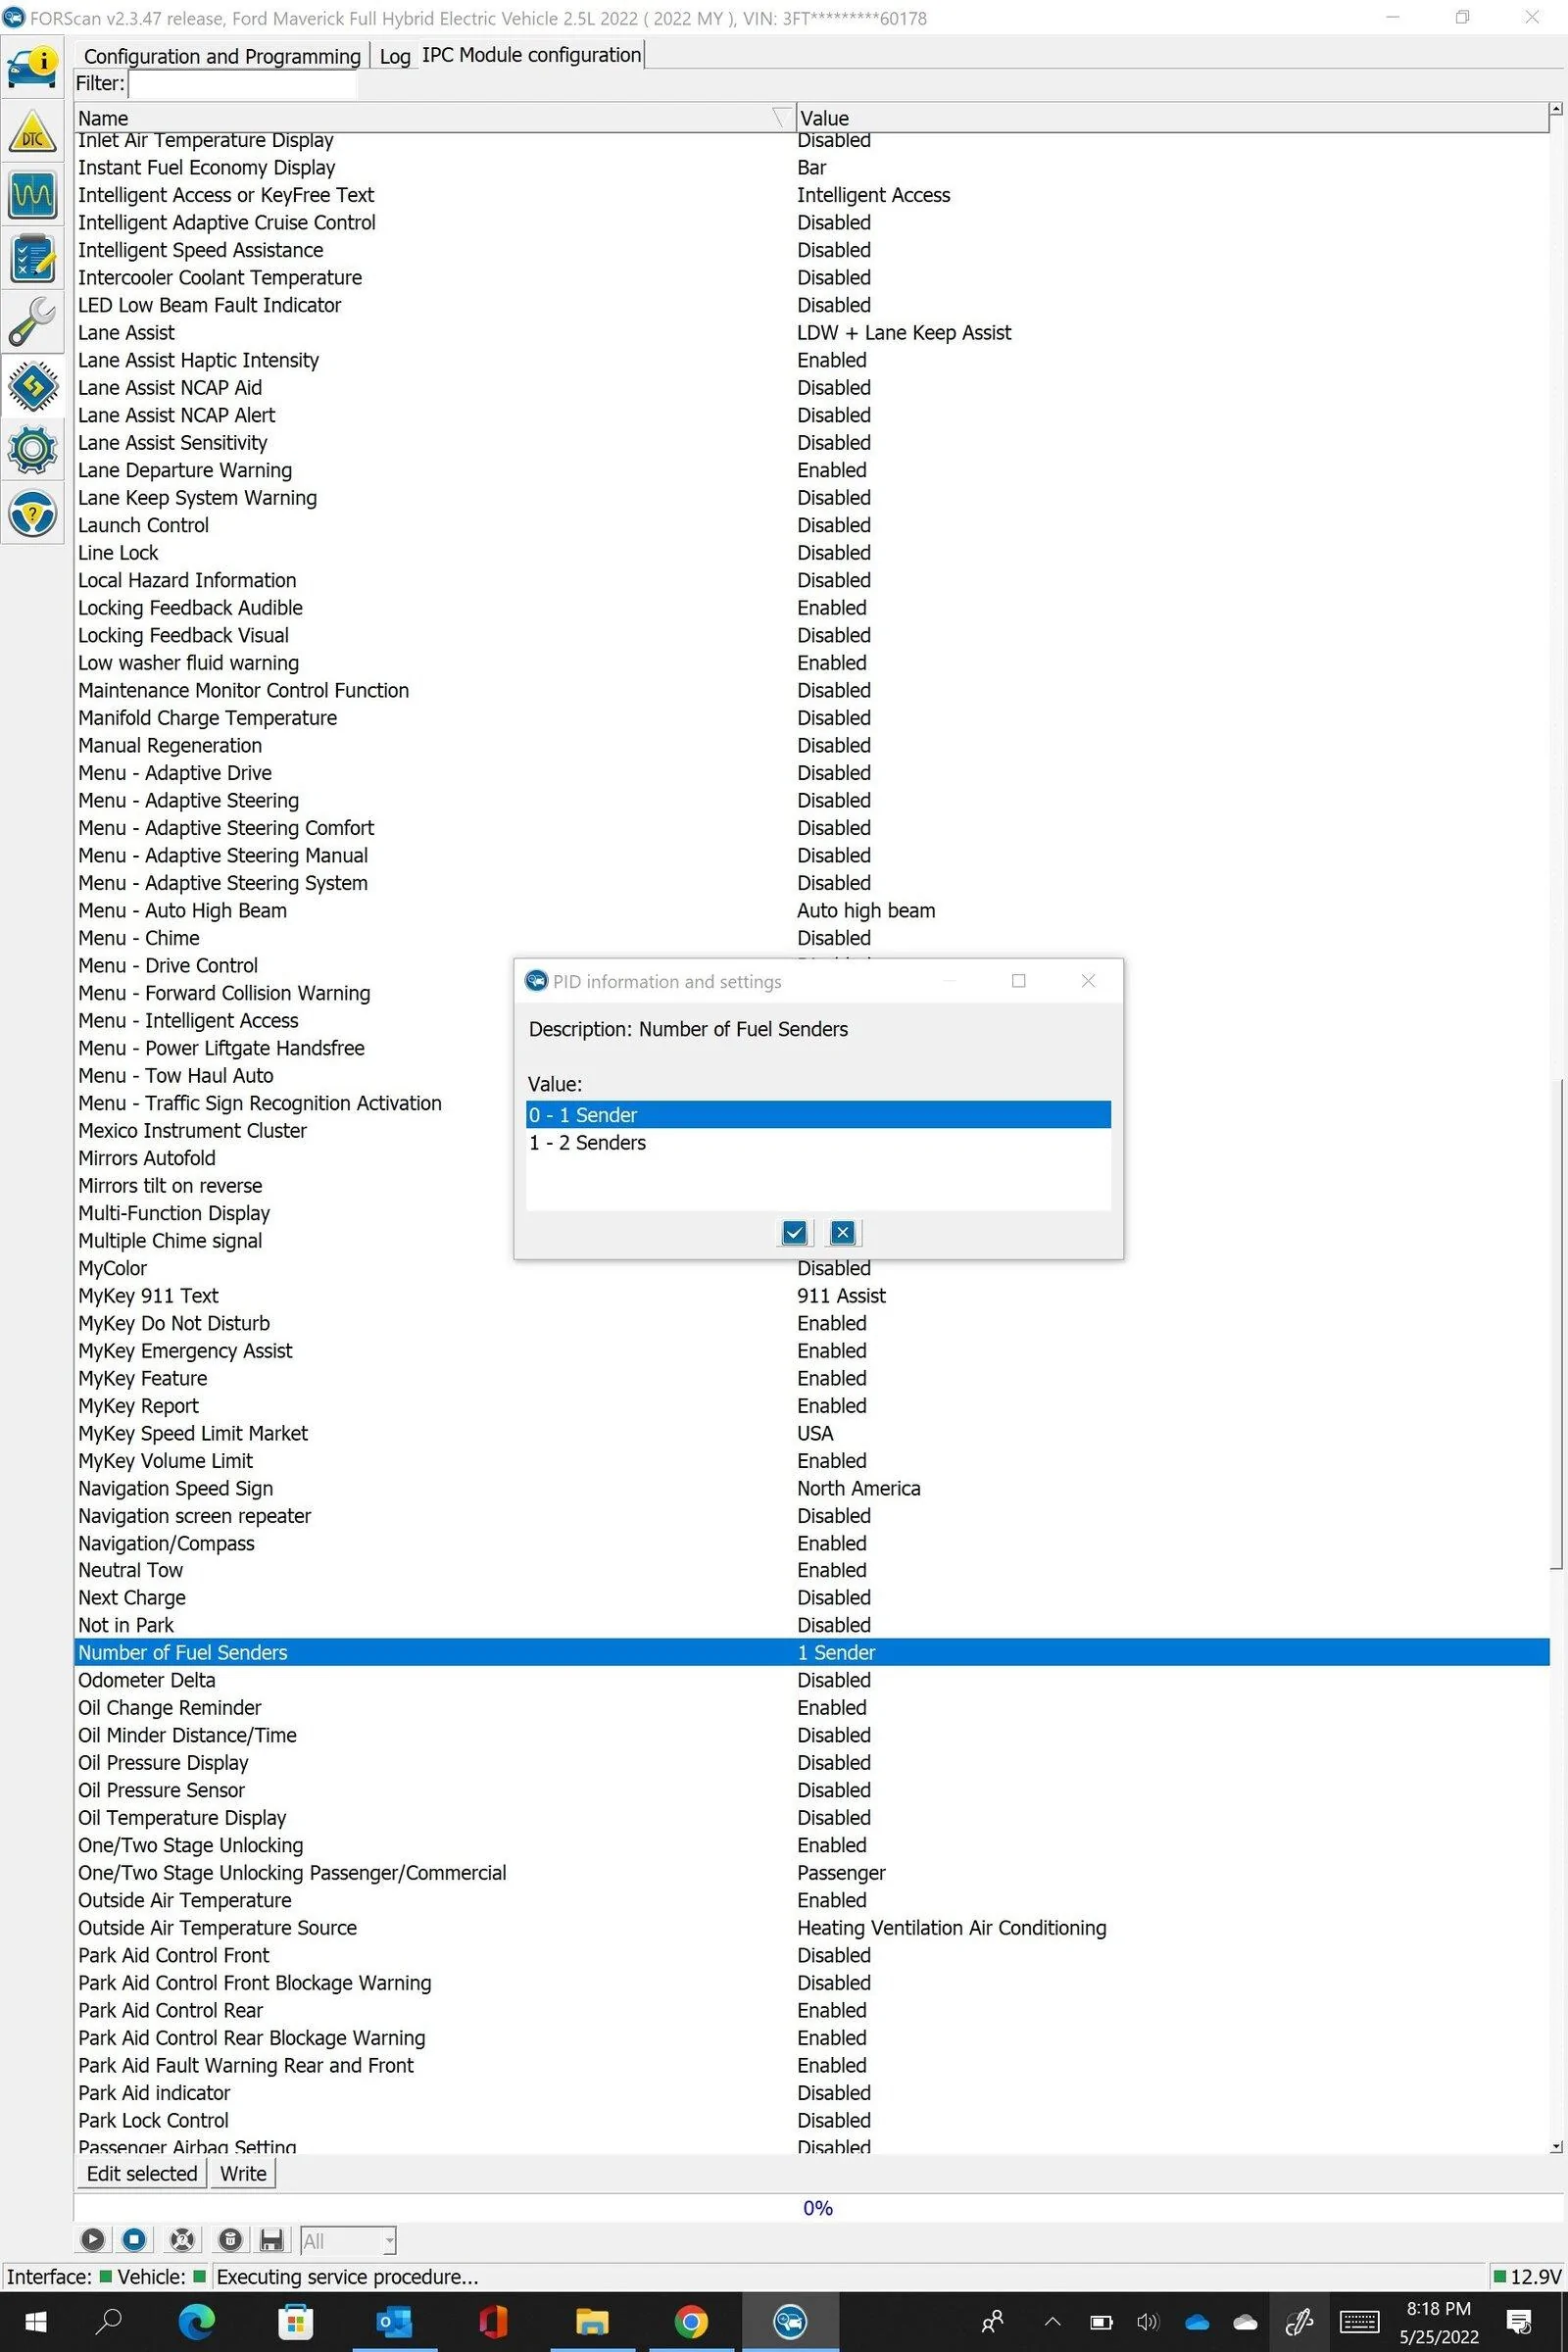Open the steering wheel Help section
1568x2352 pixels.
pos(32,513)
